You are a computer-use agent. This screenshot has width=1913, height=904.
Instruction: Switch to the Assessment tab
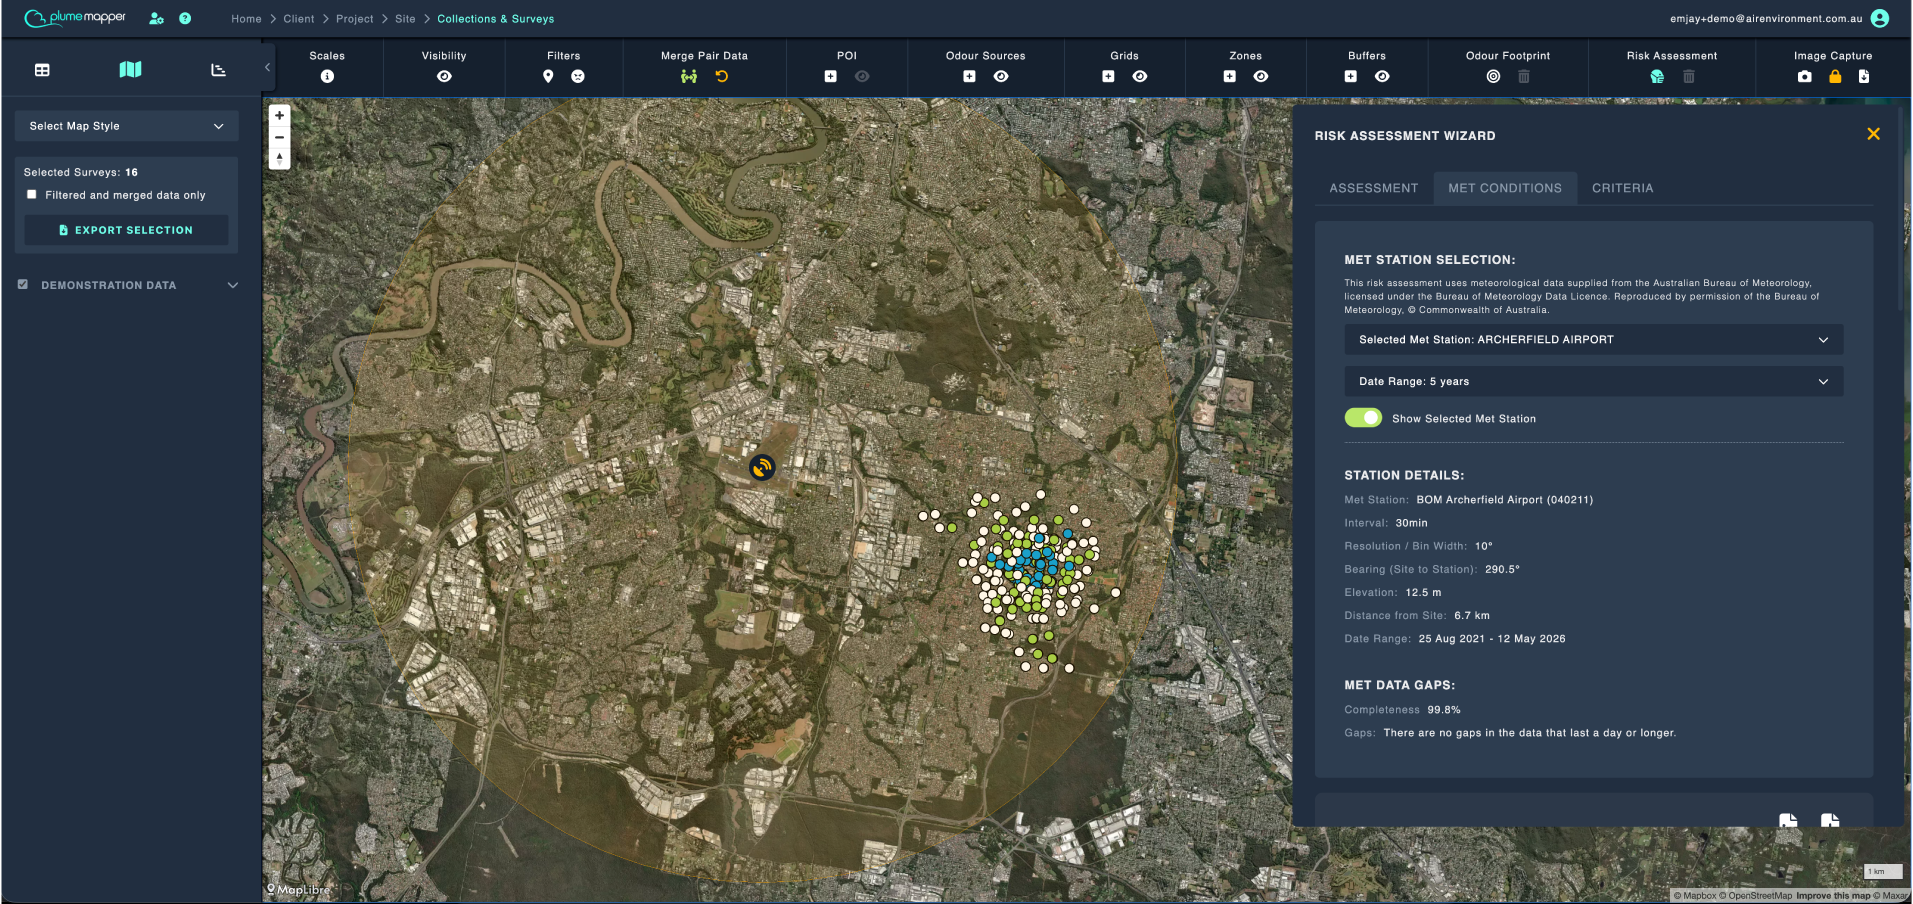pos(1374,188)
